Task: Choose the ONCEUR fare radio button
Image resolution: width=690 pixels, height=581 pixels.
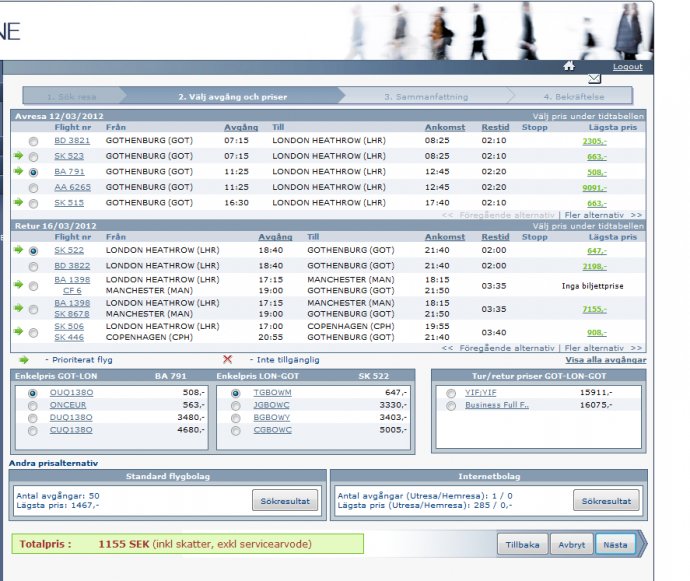Action: tap(34, 406)
